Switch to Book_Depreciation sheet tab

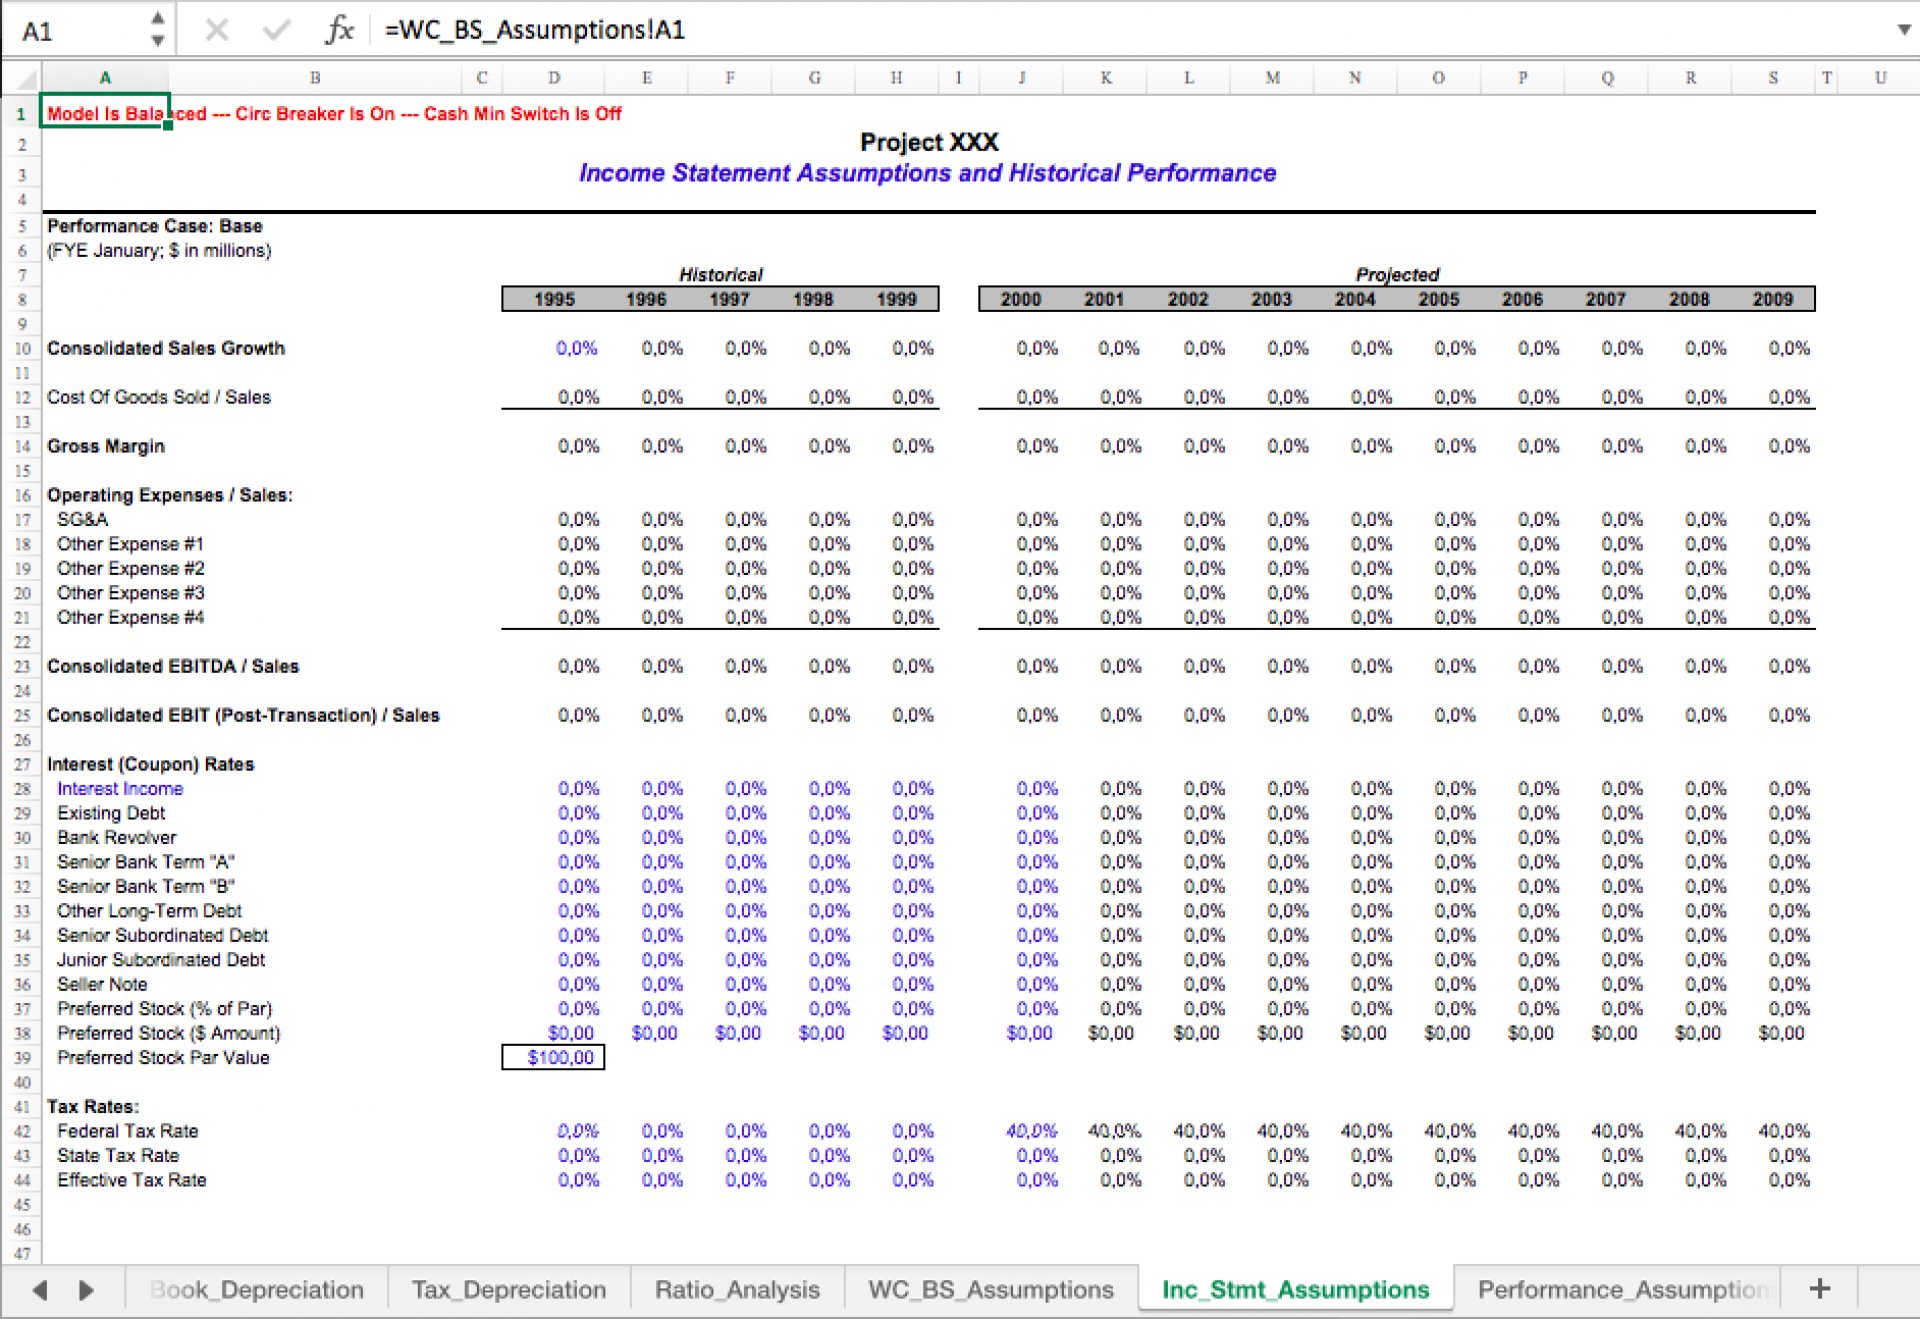click(256, 1290)
